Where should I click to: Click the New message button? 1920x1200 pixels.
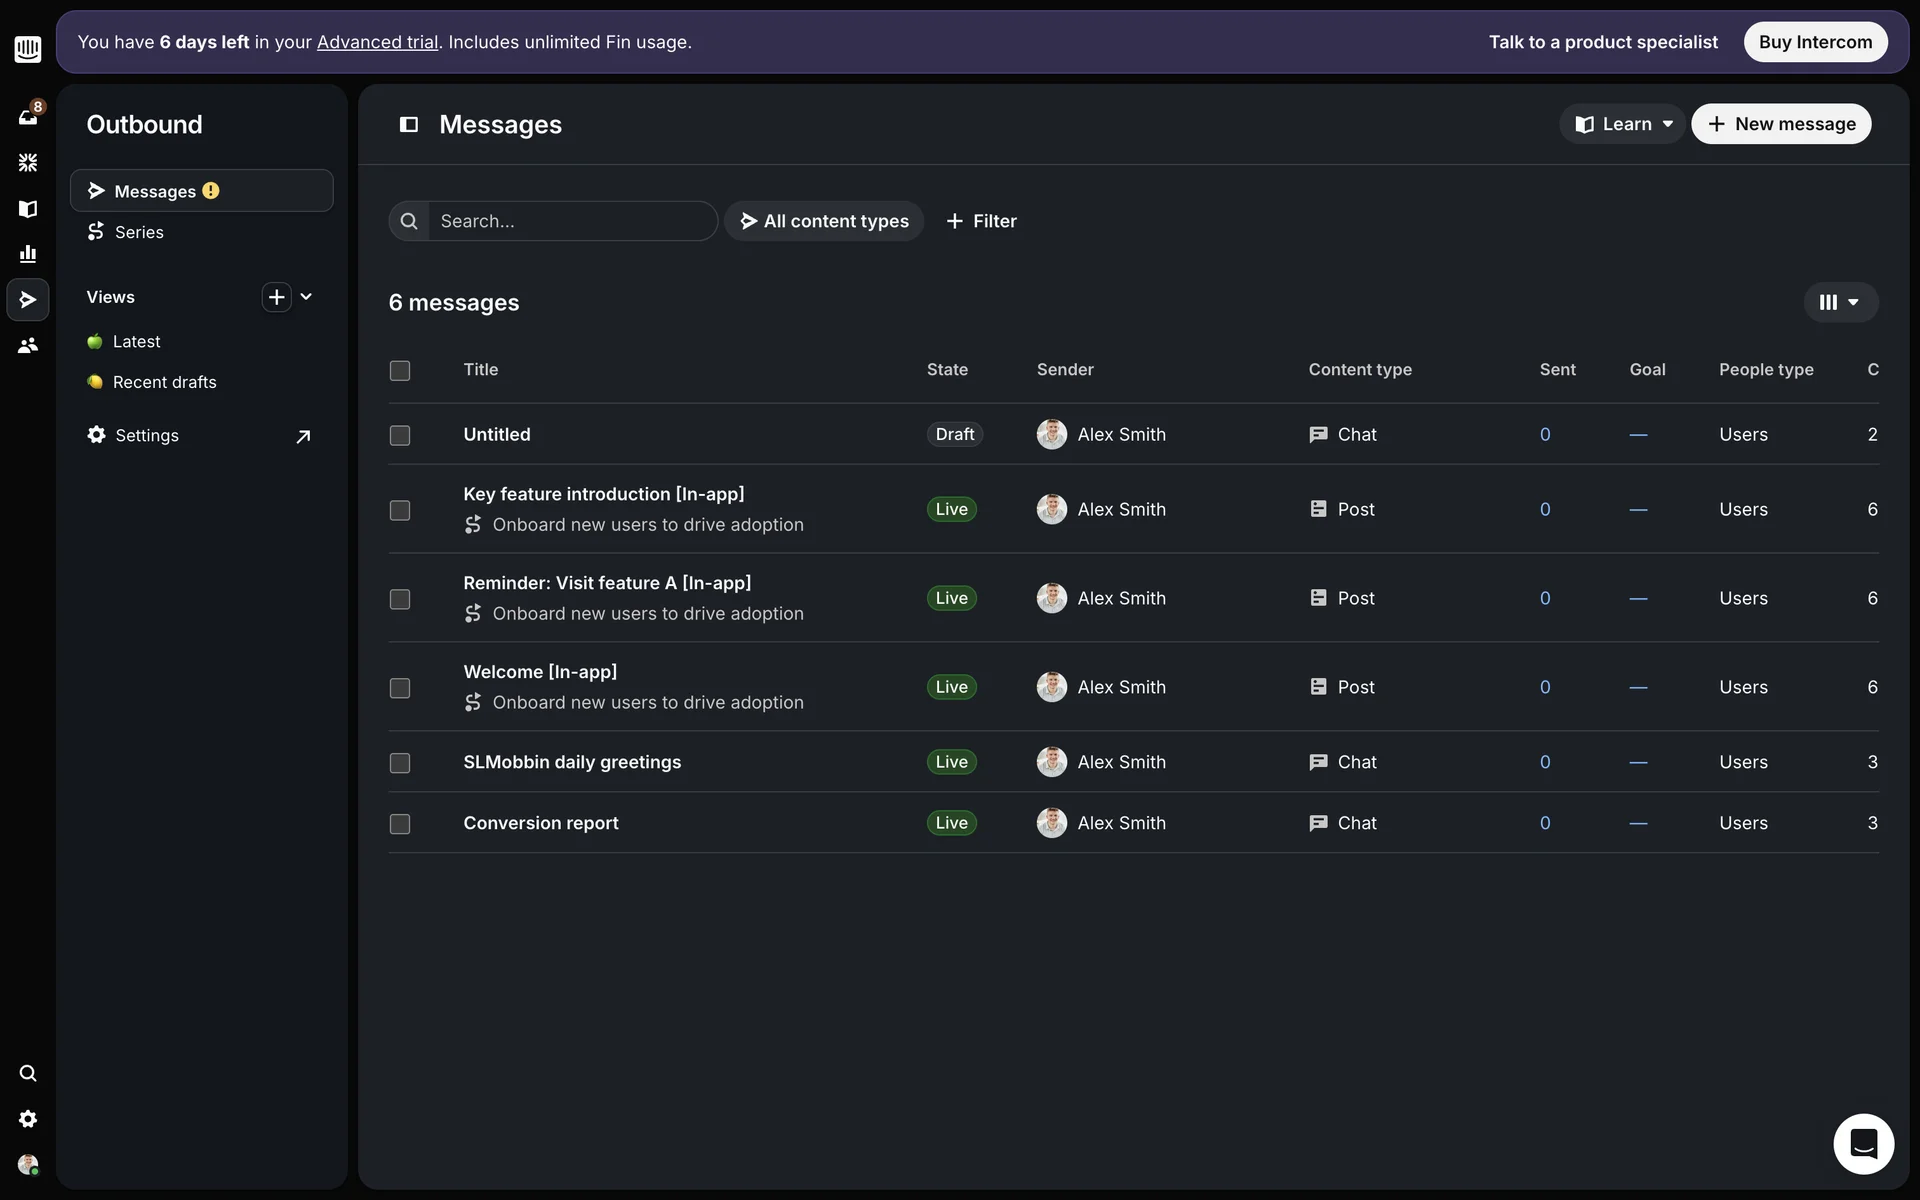coord(1781,124)
